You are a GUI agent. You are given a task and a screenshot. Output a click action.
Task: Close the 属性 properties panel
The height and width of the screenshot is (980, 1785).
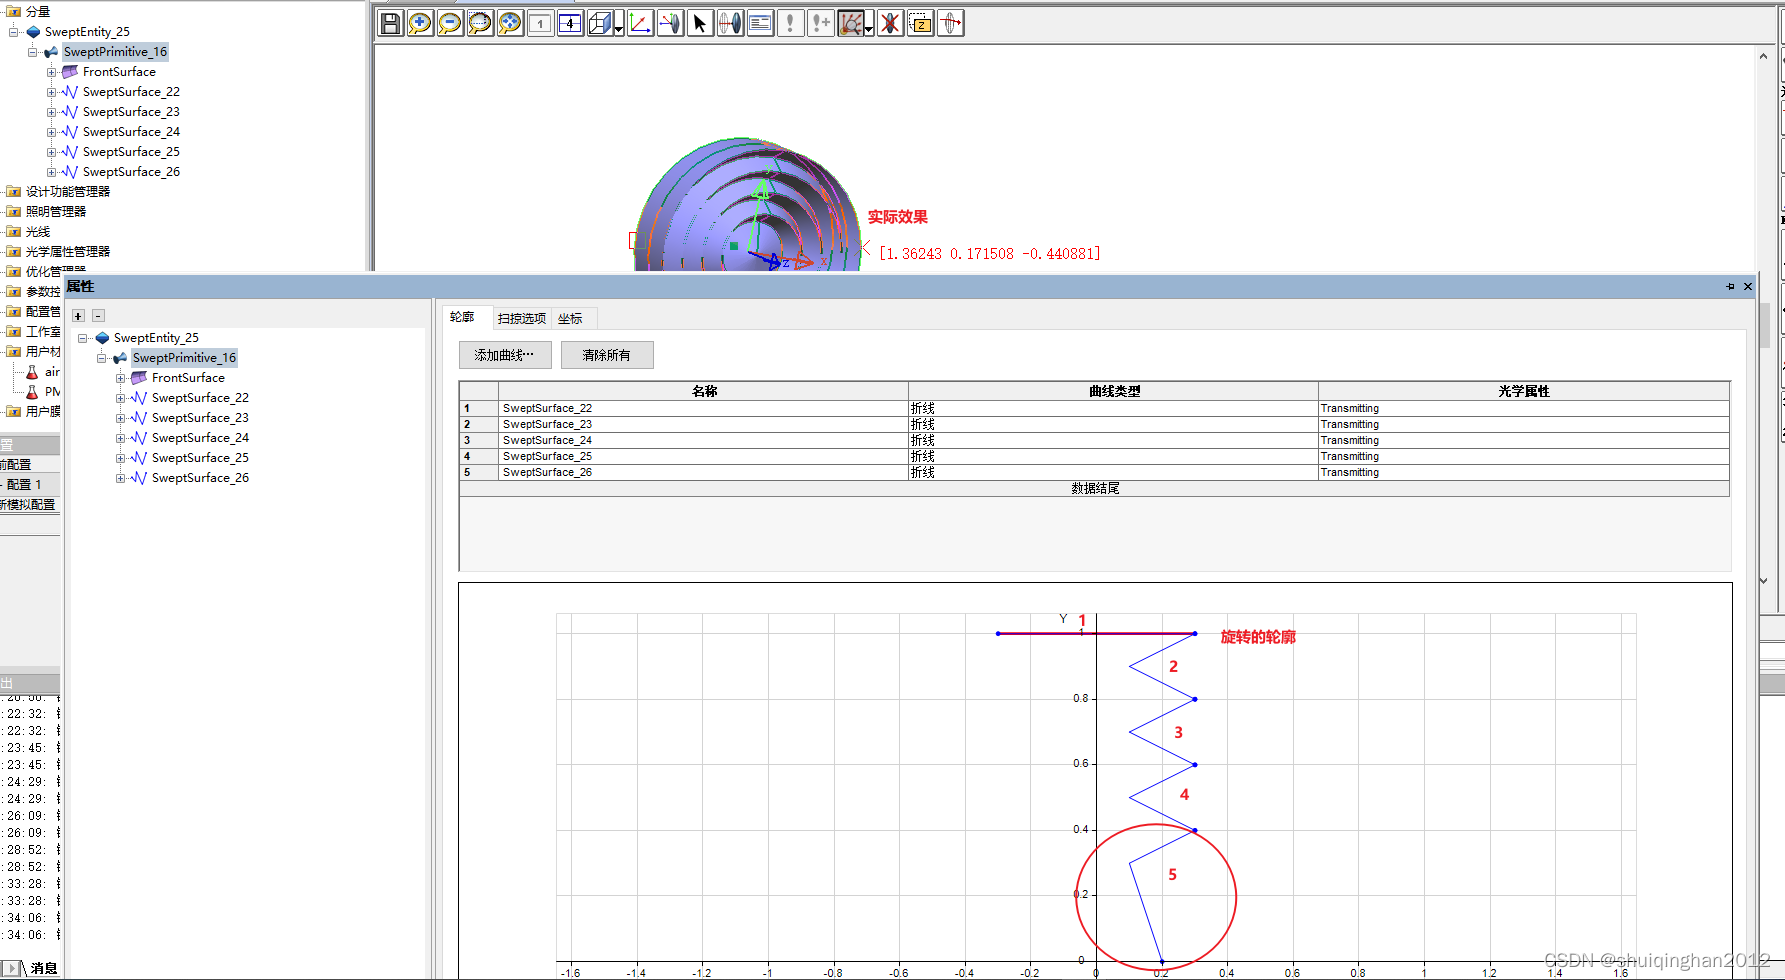1748,287
